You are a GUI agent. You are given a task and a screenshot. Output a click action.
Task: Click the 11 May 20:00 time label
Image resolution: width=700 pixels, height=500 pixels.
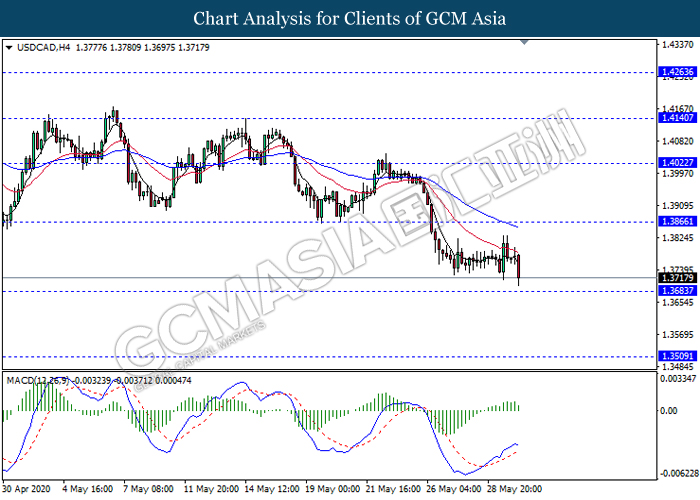211,489
